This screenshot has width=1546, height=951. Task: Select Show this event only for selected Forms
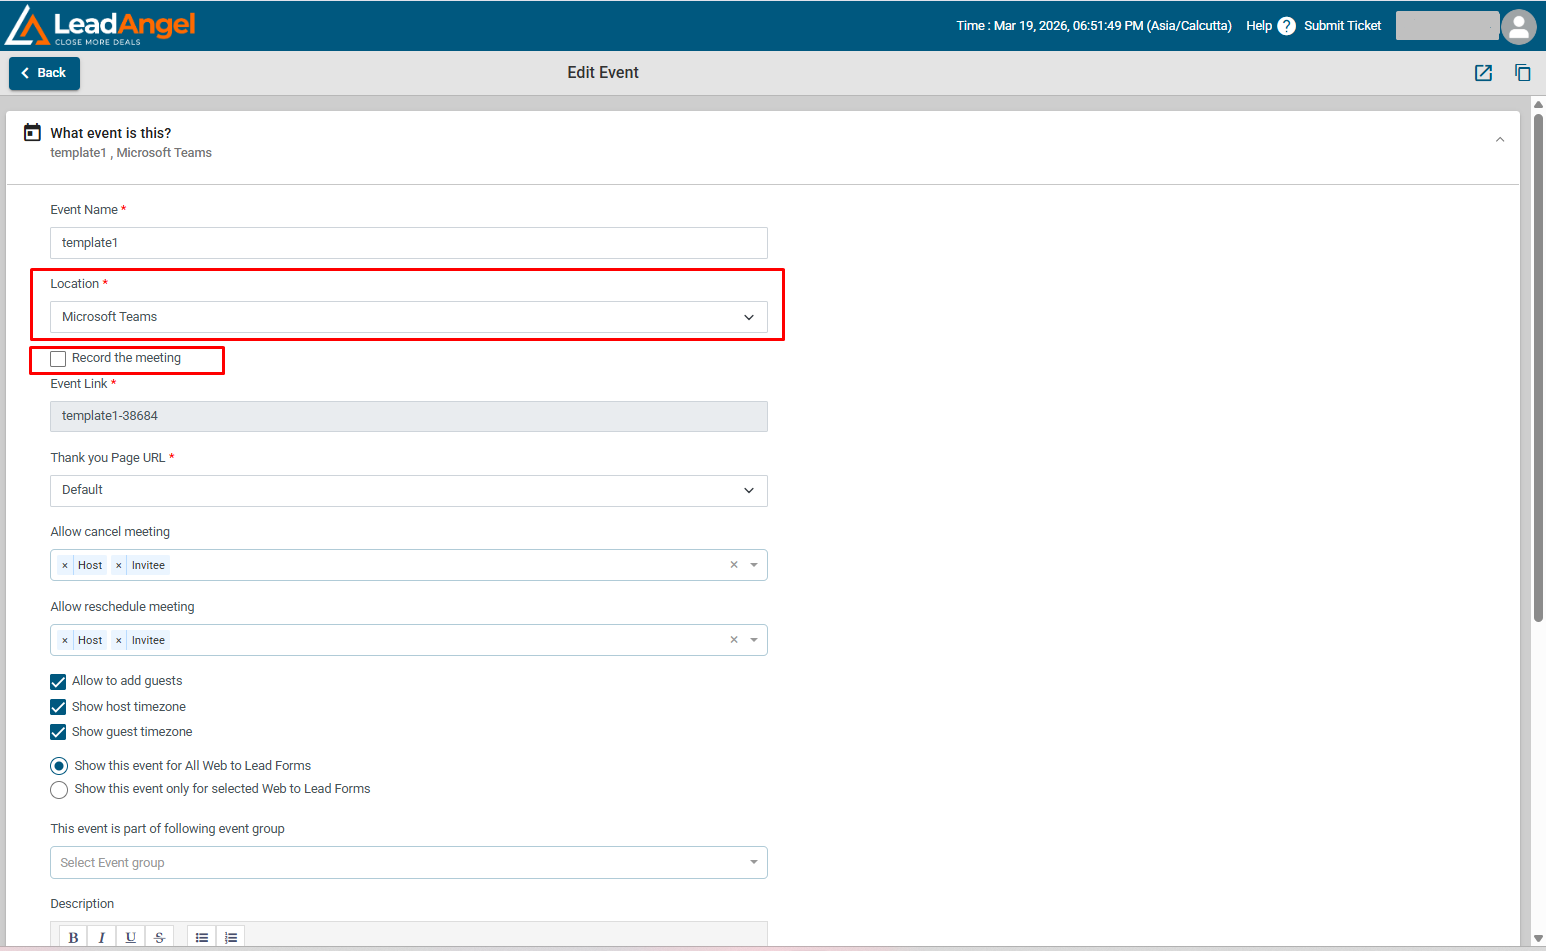pyautogui.click(x=59, y=790)
